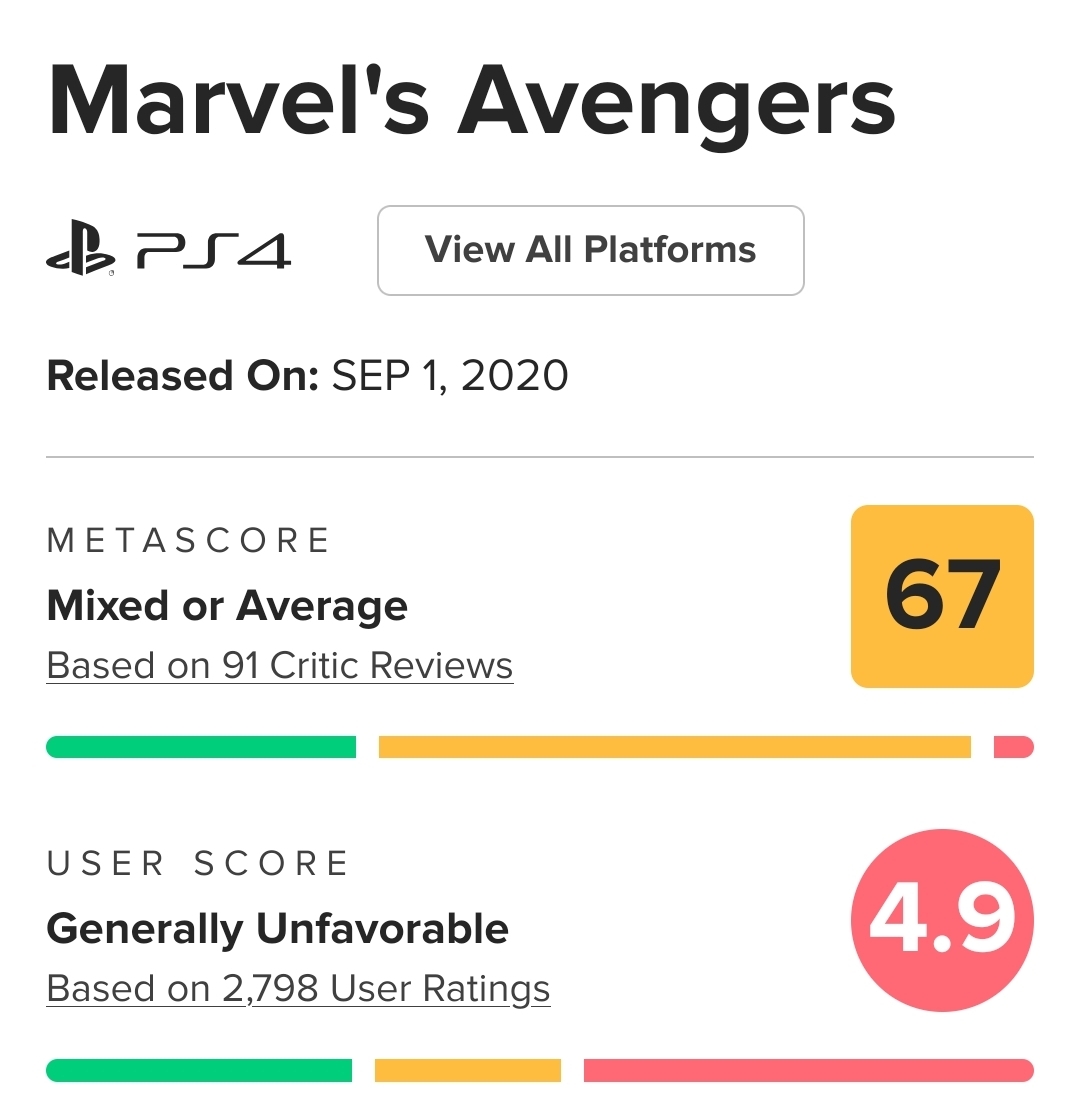
Task: Select green positive segment of user ratings bar
Action: 199,1070
